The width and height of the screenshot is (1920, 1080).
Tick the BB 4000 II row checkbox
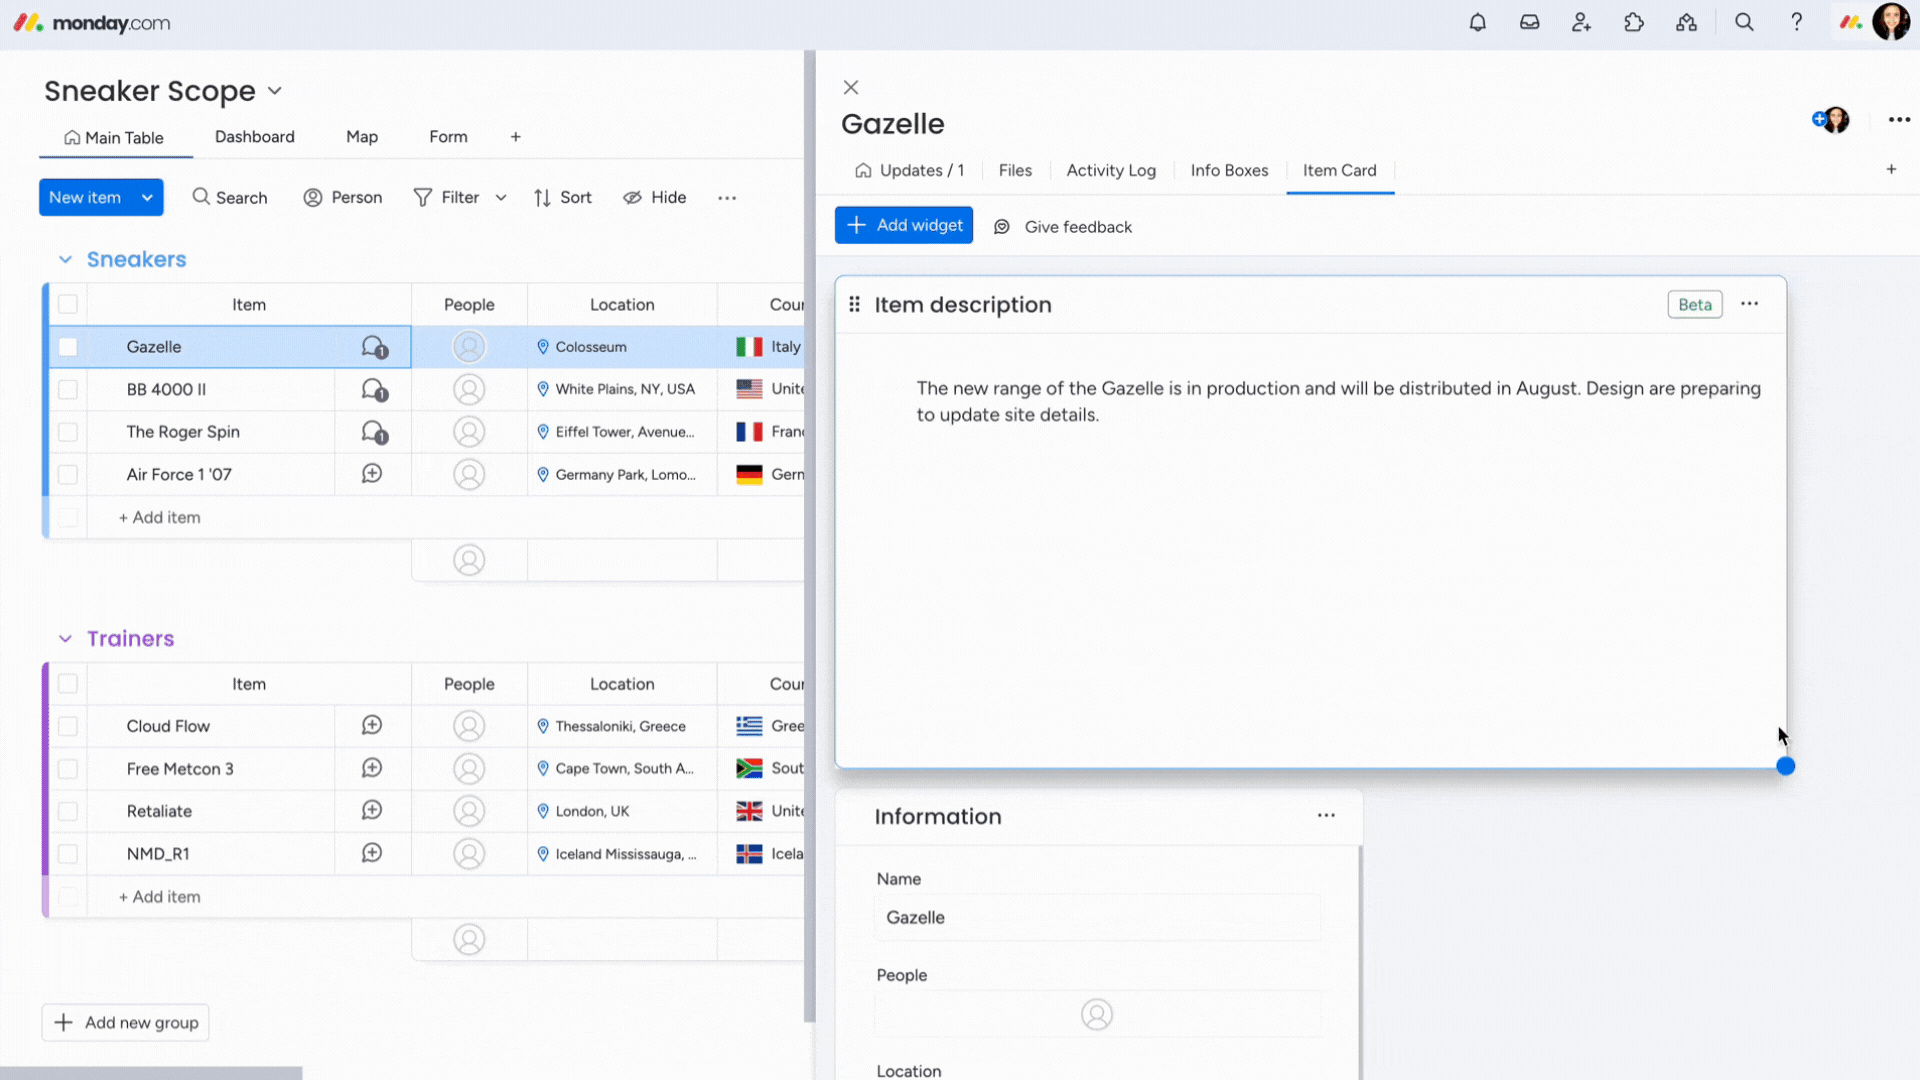click(68, 389)
